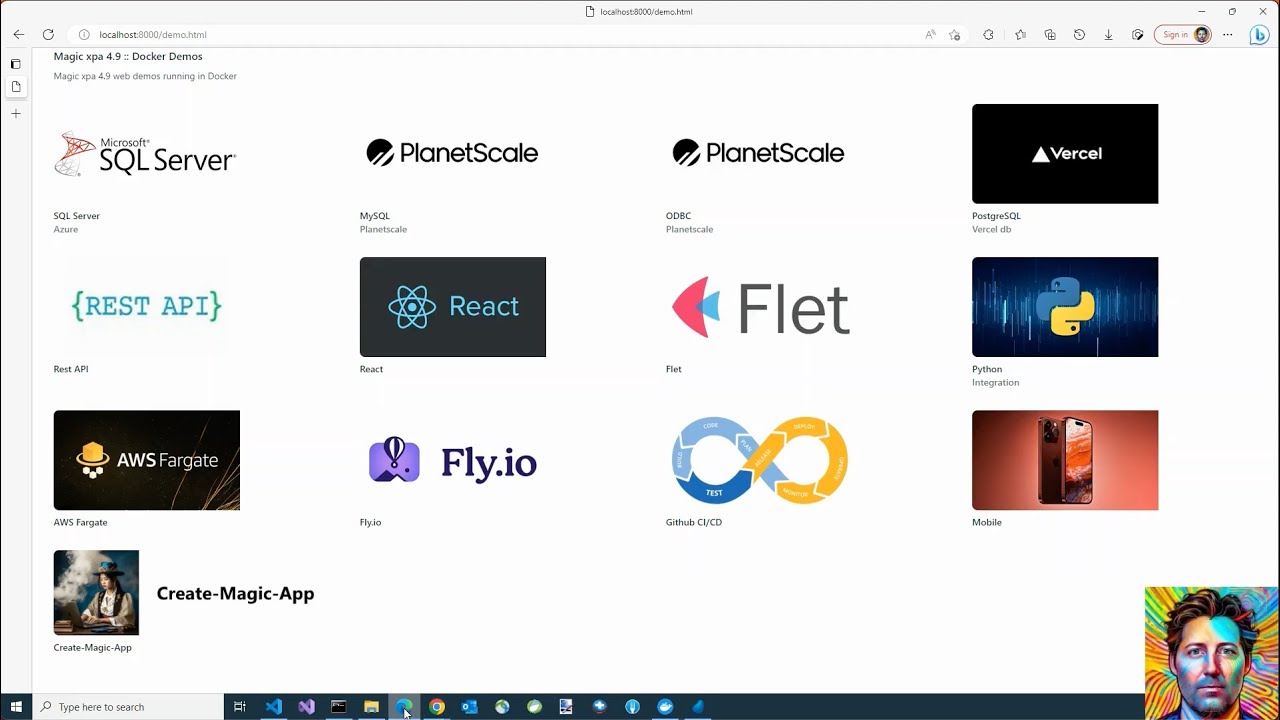Open the REST API demo image
1280x720 pixels.
click(x=146, y=306)
